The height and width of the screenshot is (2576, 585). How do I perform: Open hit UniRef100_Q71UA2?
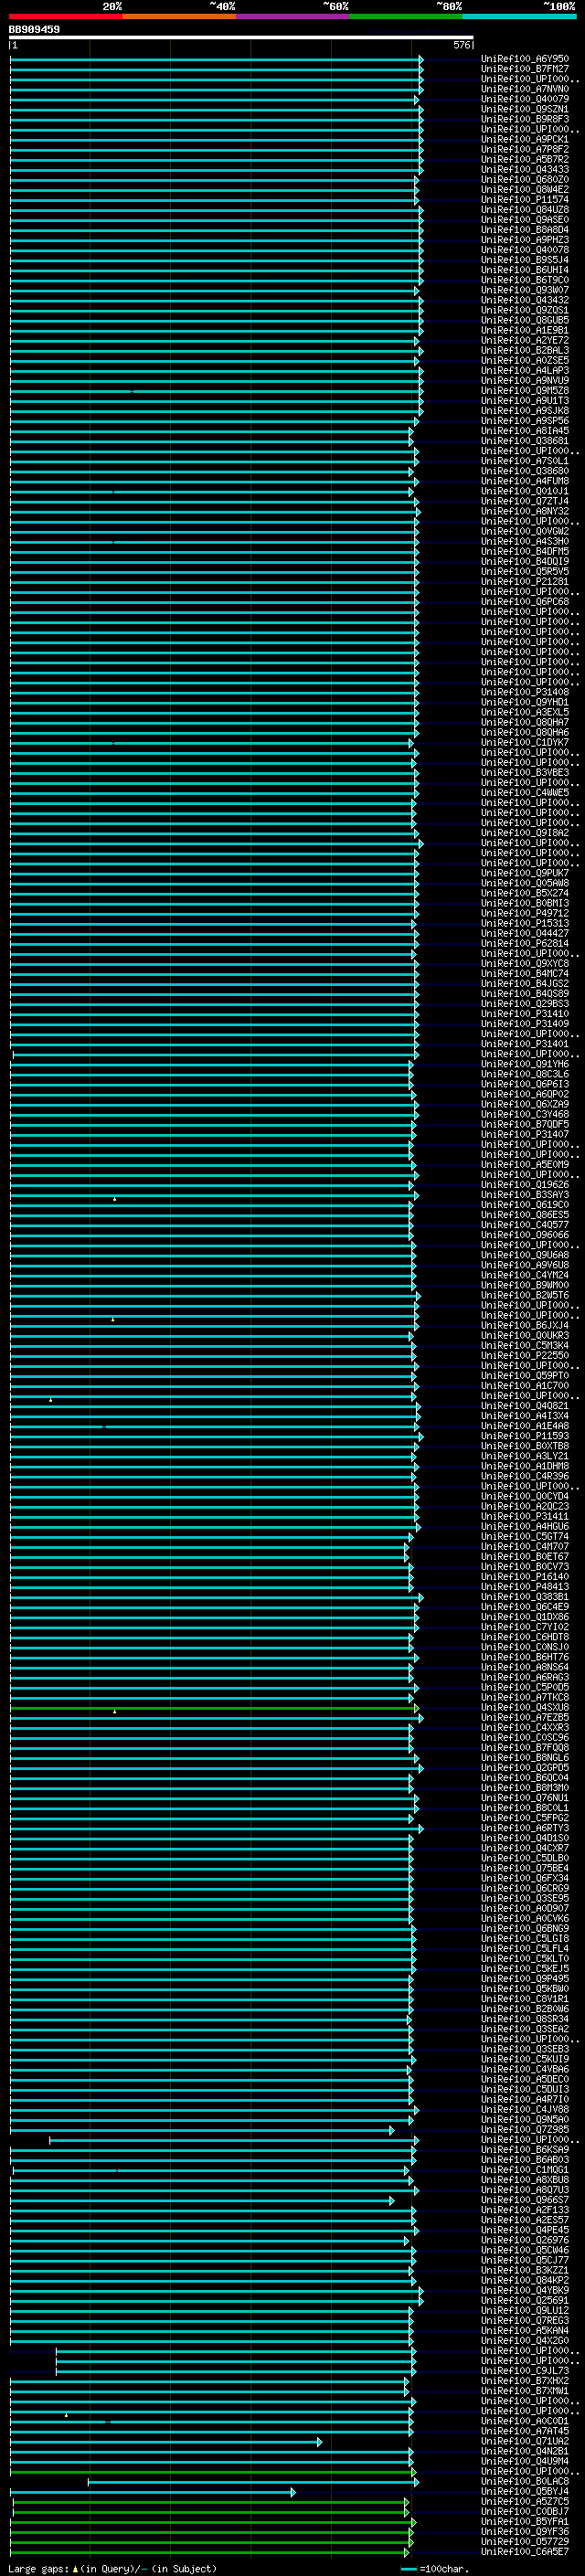pyautogui.click(x=525, y=2441)
